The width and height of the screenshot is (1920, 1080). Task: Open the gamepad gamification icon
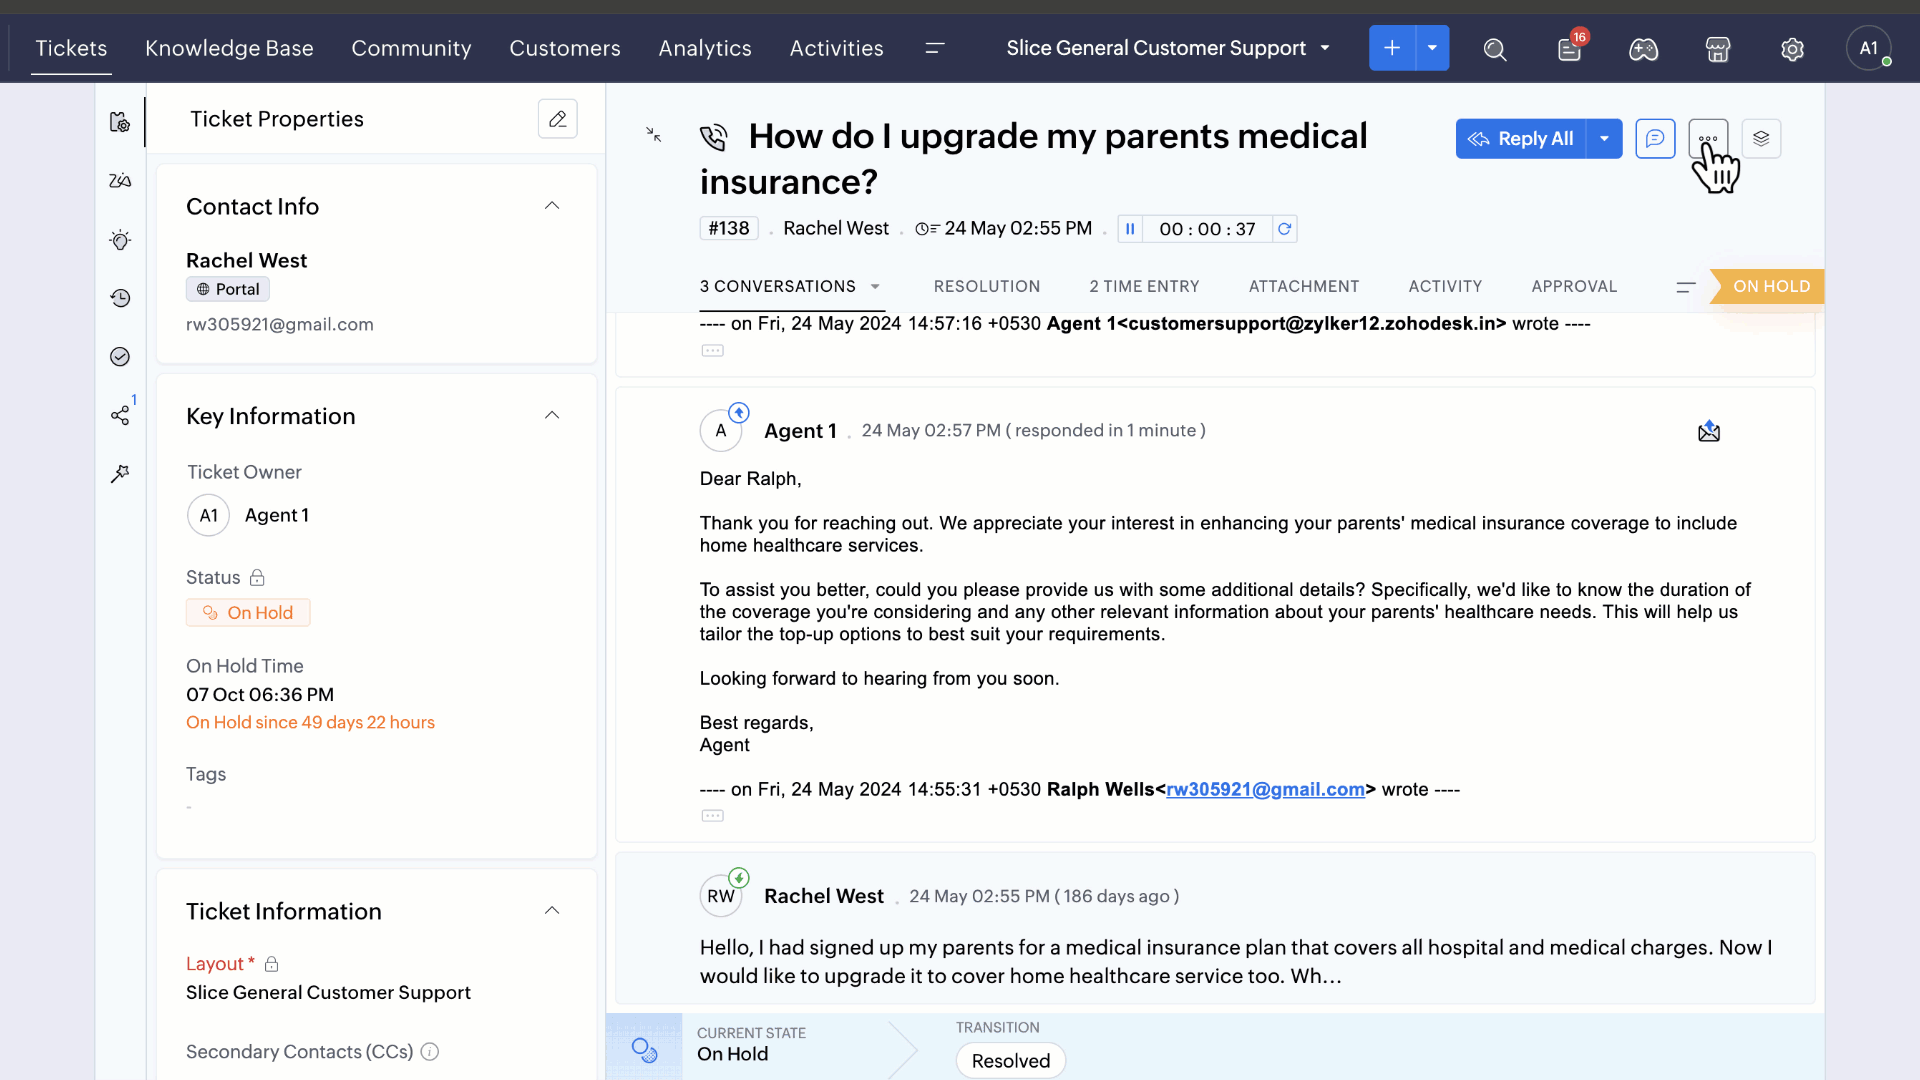click(1644, 49)
